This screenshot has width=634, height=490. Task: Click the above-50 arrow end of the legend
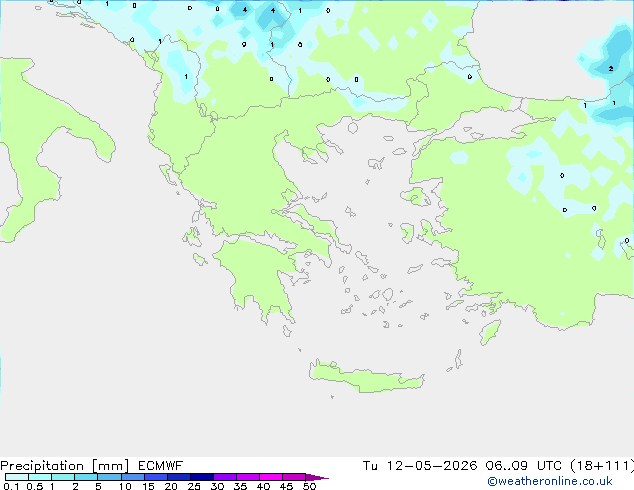[x=317, y=477]
